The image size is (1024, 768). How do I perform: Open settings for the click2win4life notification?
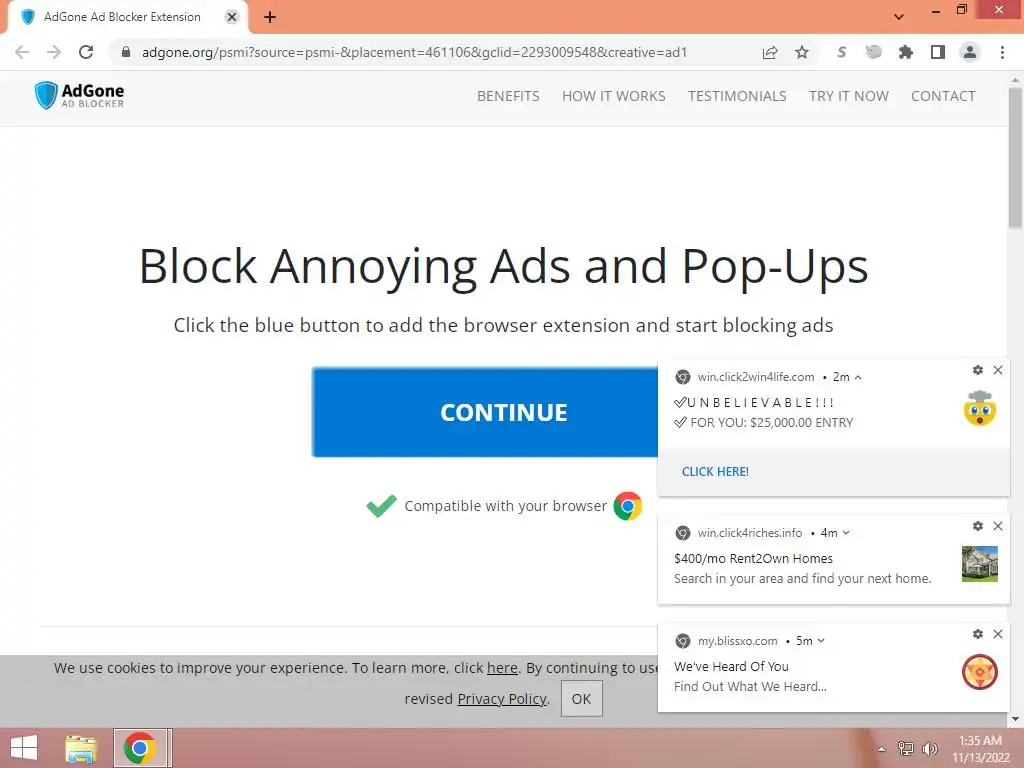coord(978,370)
